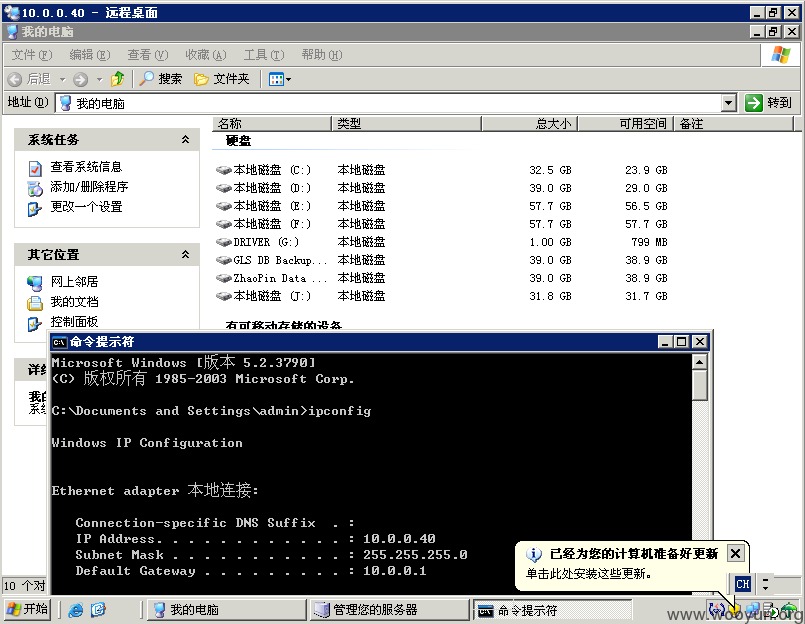Viewport: 805px width, 624px height.
Task: Open the 帮助(H) menu
Action: tap(322, 54)
